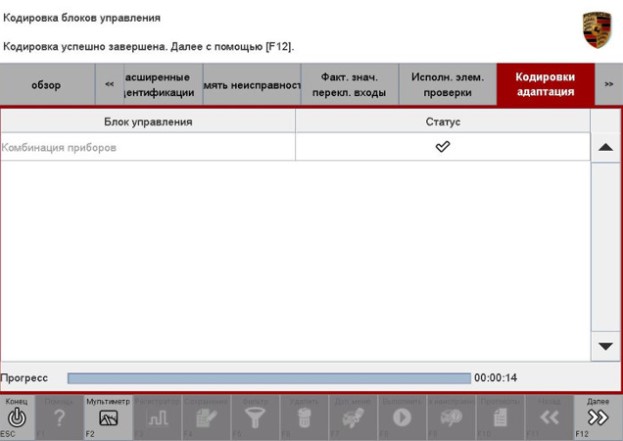The image size is (623, 441).
Task: Select the Кодировки адаптация tab
Action: click(x=545, y=85)
